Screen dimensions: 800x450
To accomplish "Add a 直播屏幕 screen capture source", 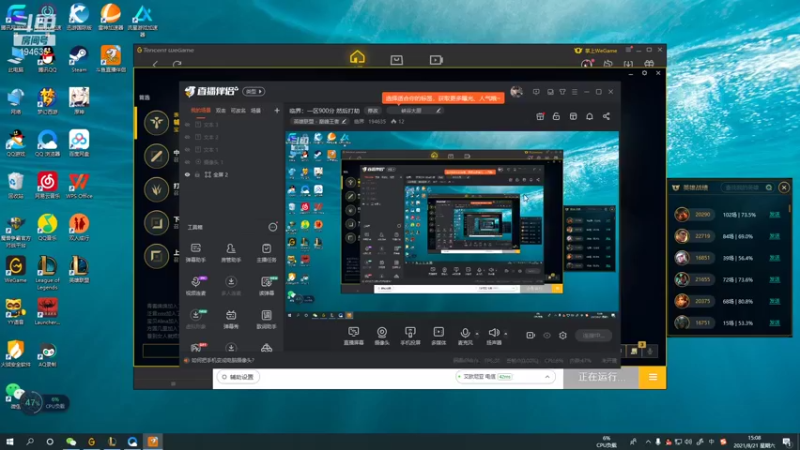I will click(353, 336).
